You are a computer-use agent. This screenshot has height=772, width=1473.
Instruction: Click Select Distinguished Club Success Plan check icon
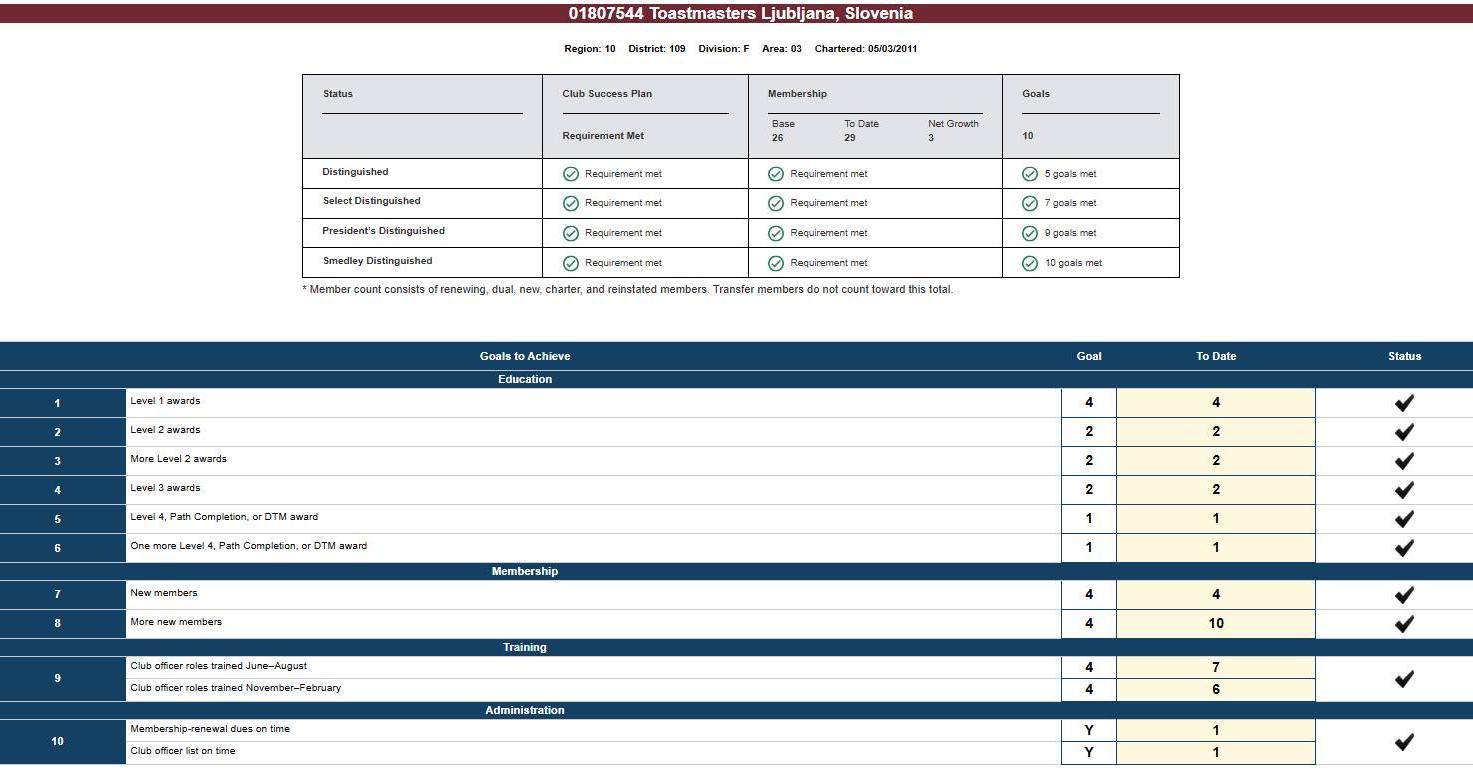coord(571,203)
